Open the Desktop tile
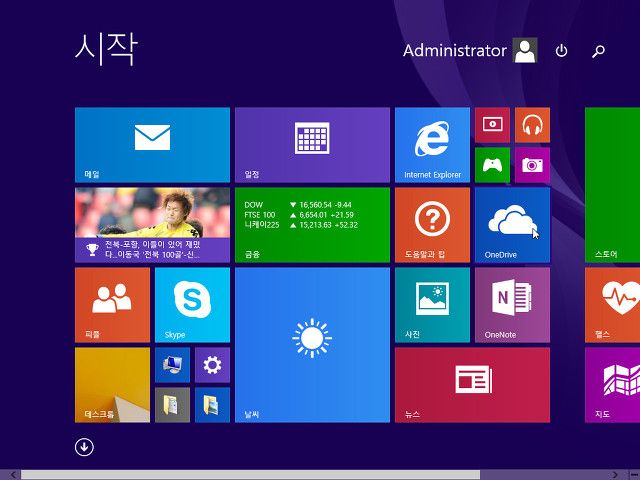The image size is (640, 480). (x=112, y=385)
